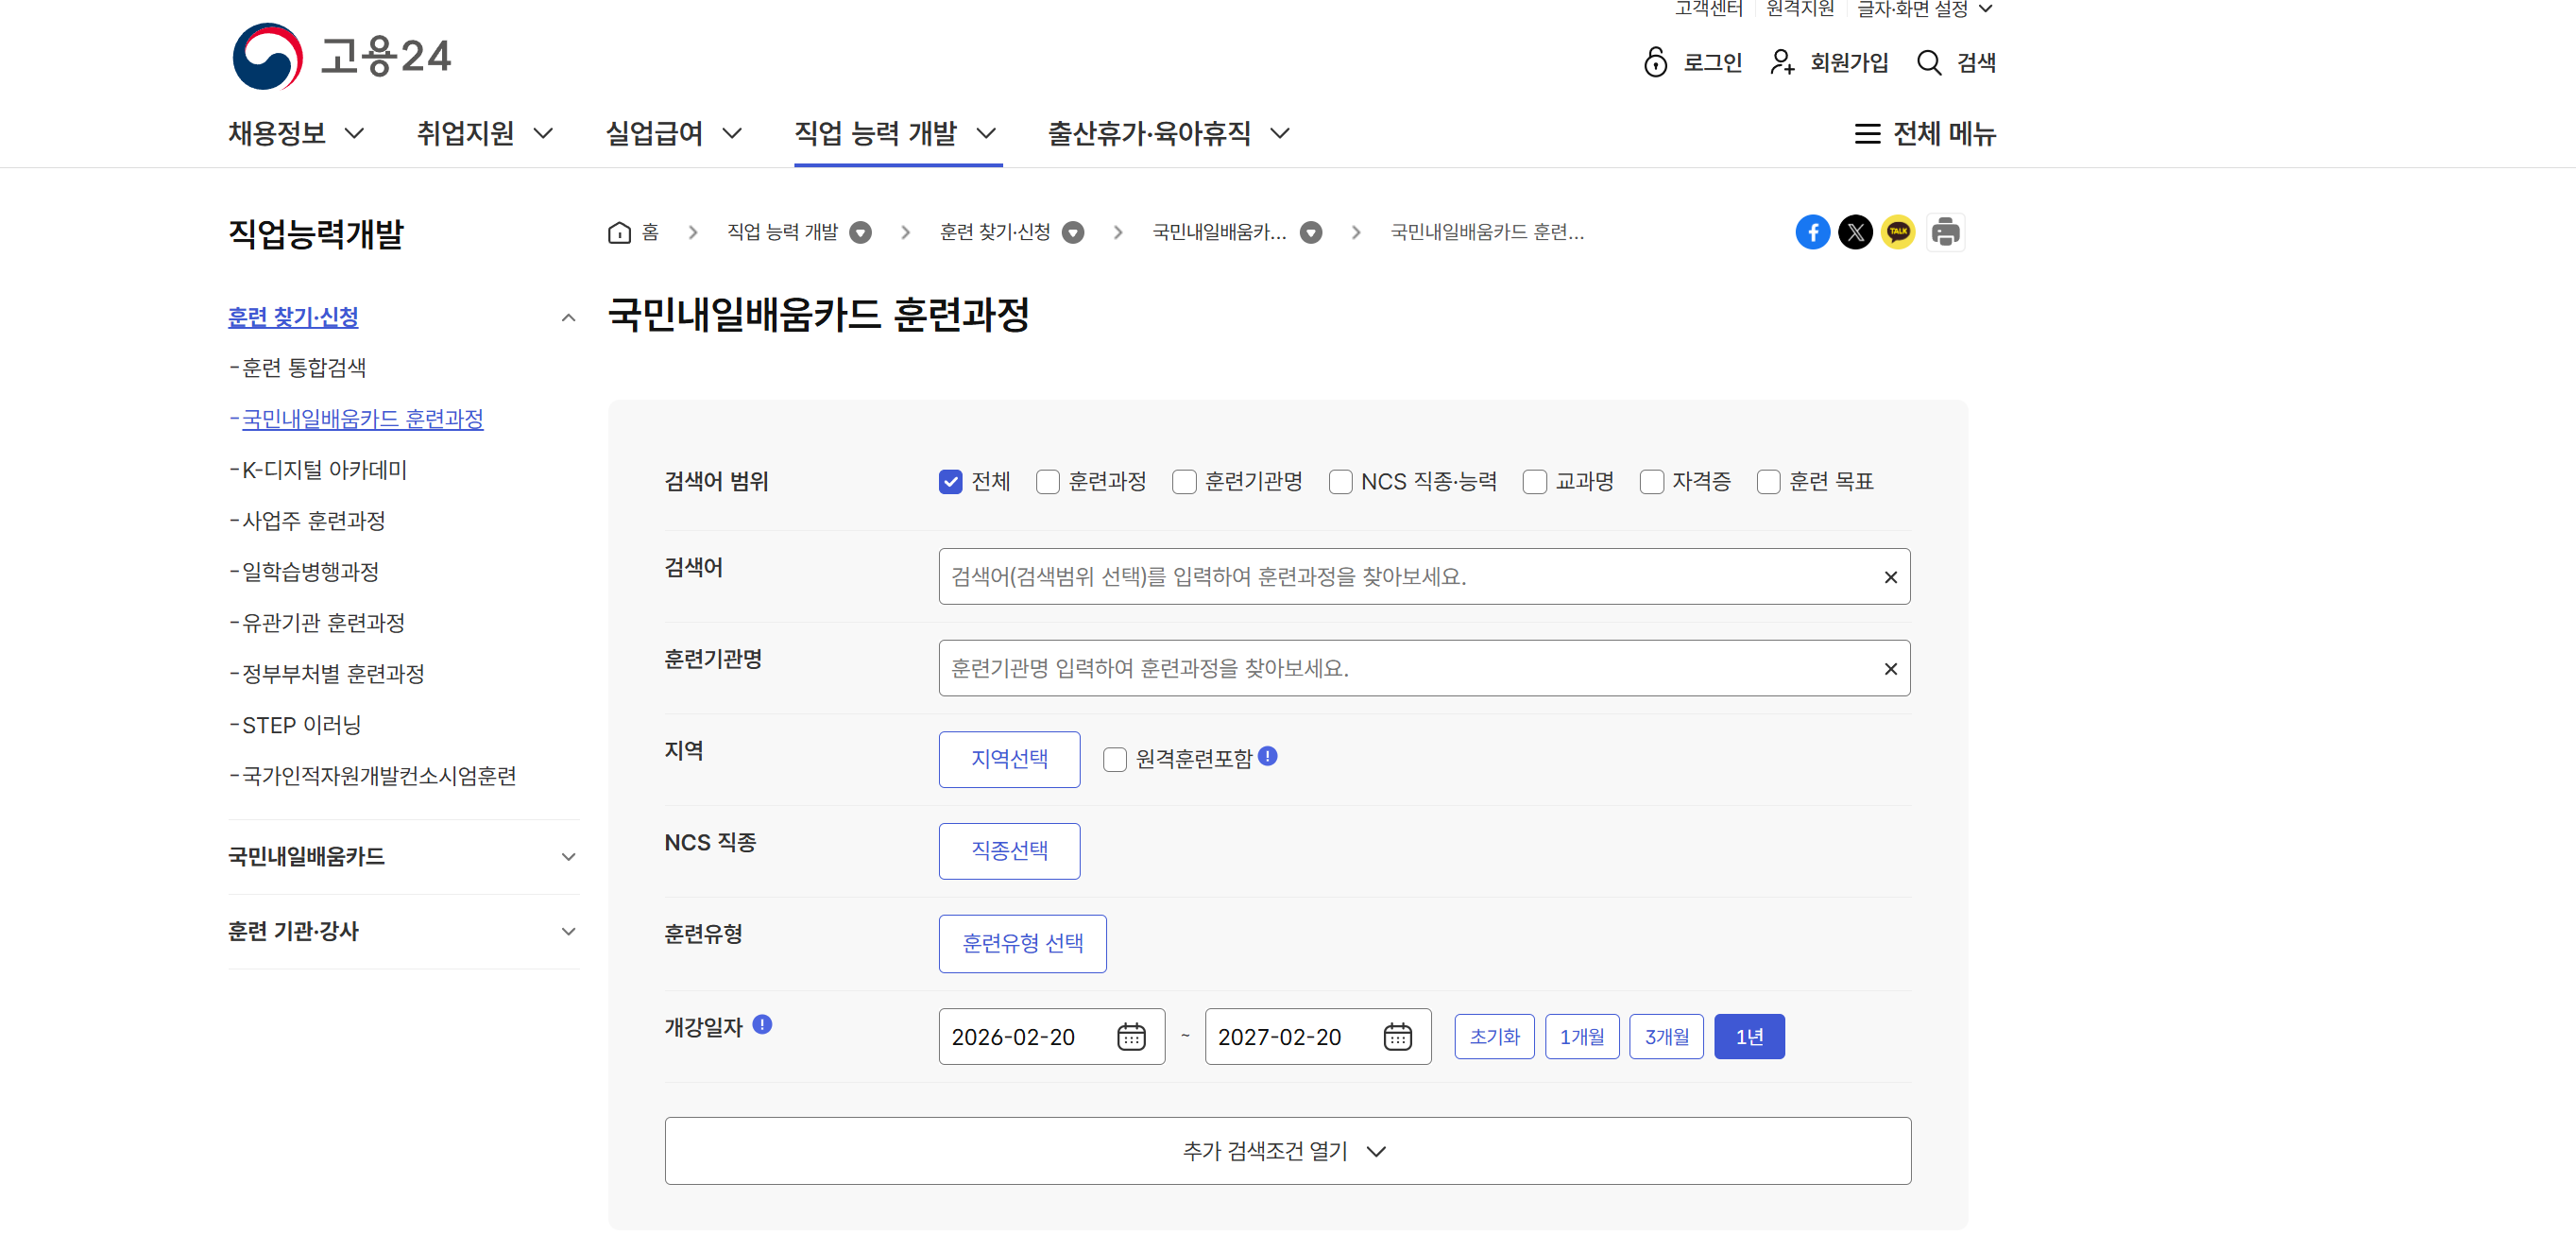Click the print page icon
Image resolution: width=2576 pixels, height=1252 pixels.
pos(1945,232)
